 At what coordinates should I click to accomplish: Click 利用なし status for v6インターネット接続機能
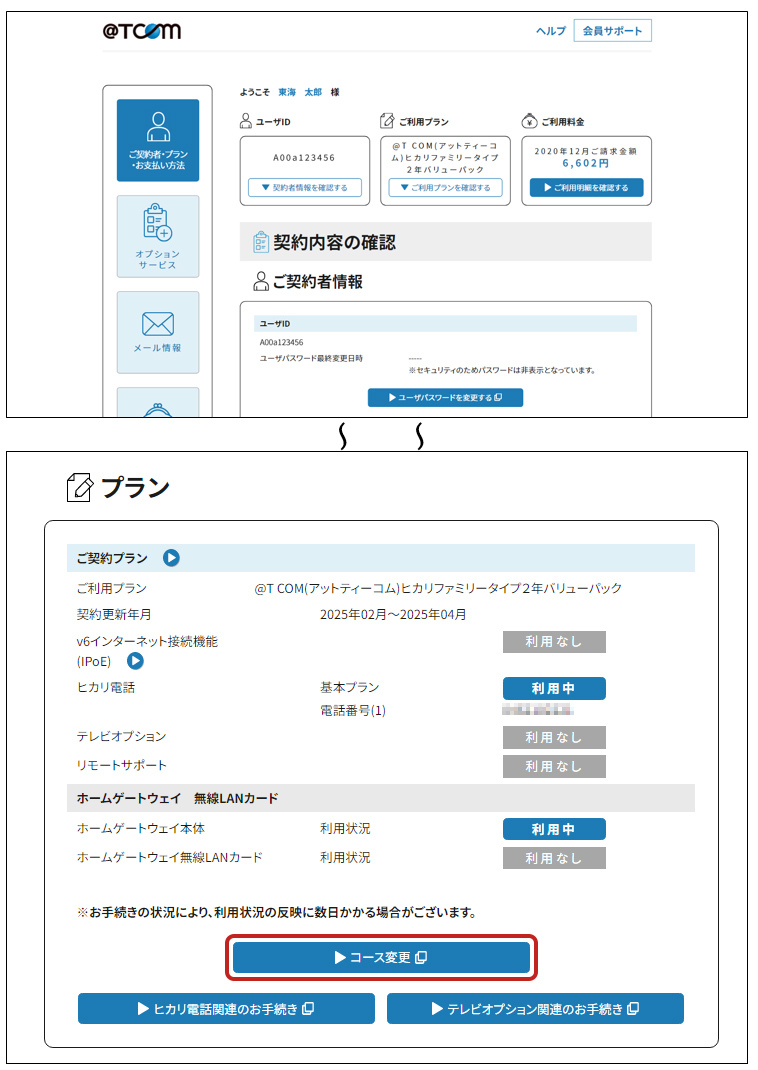pyautogui.click(x=554, y=642)
